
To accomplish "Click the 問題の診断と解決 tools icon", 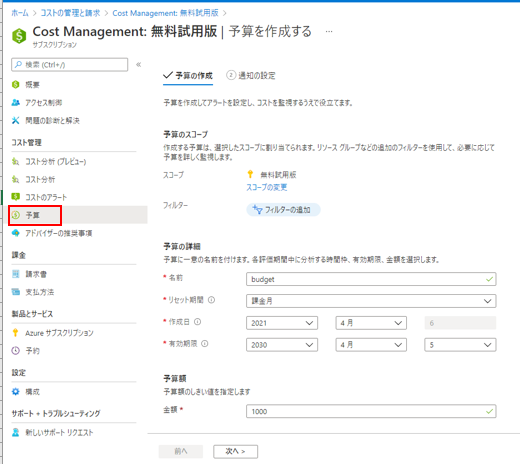I will (x=16, y=120).
